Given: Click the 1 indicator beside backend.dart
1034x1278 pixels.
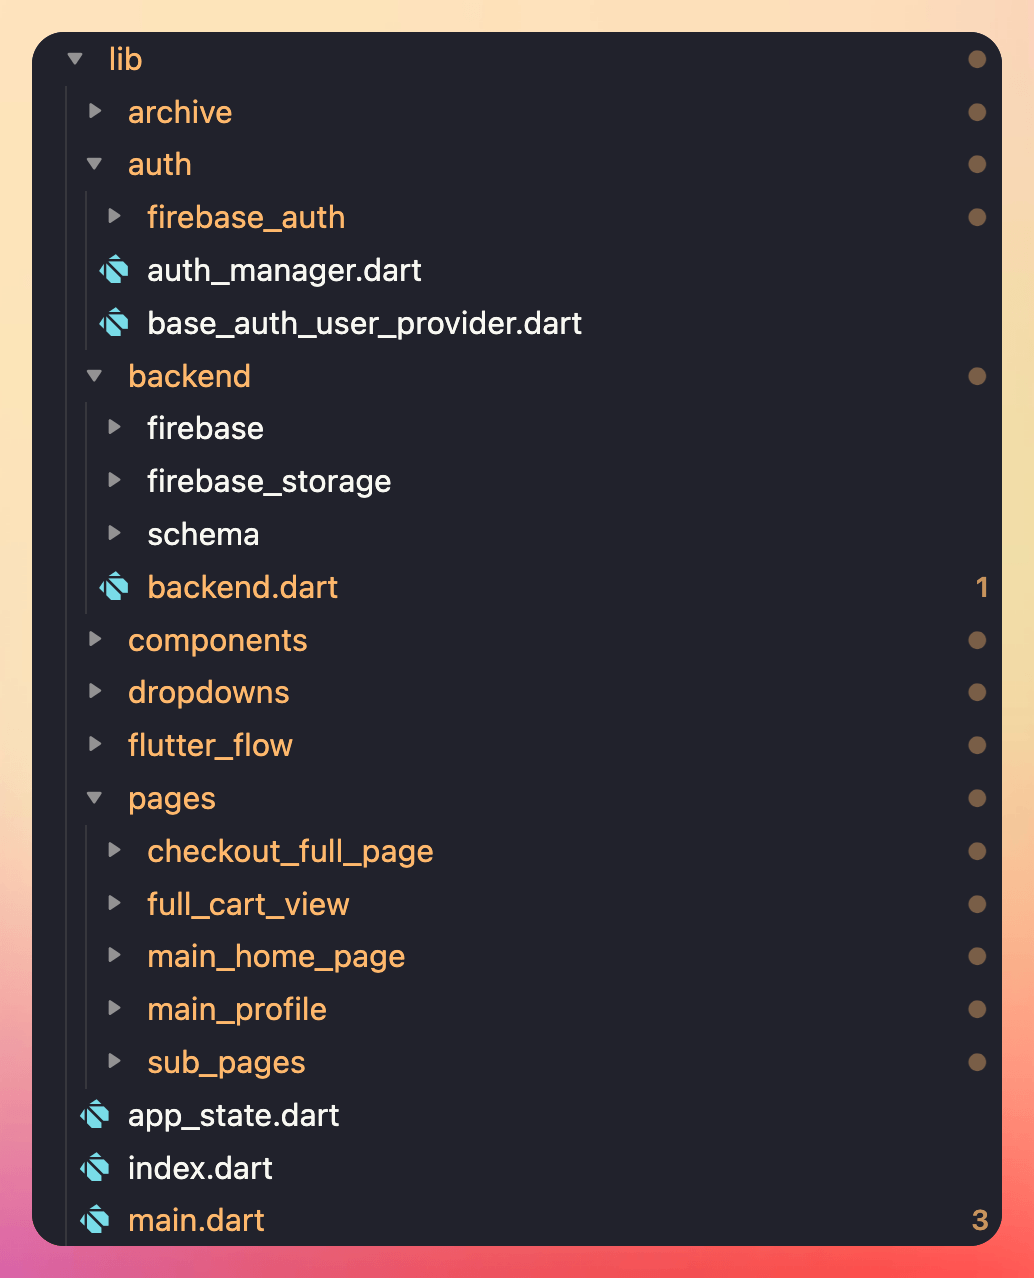Looking at the screenshot, I should [x=981, y=587].
